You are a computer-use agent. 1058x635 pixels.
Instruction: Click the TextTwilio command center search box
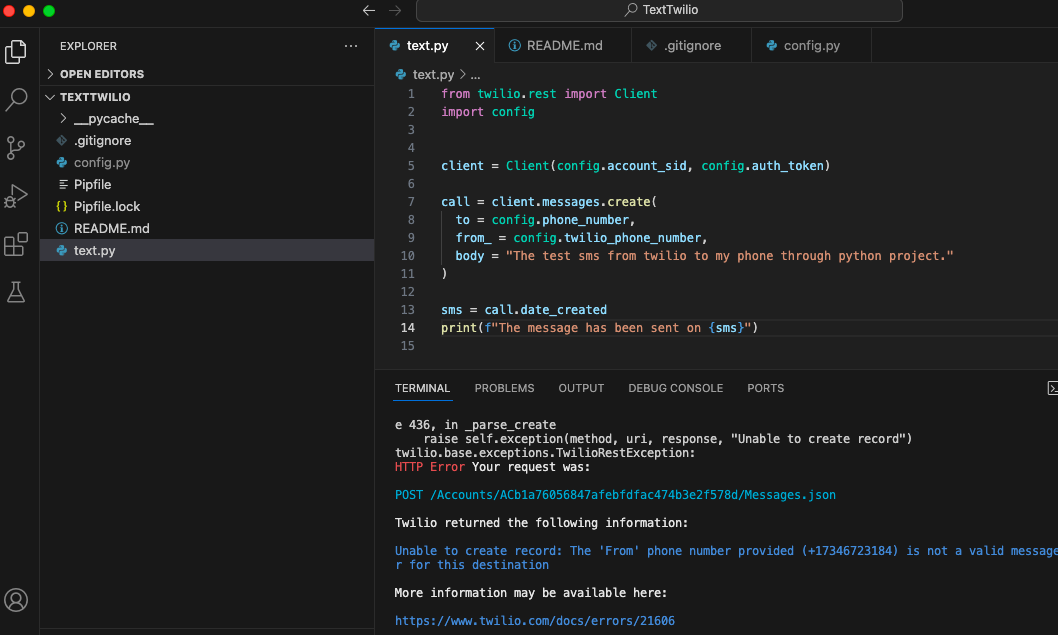[x=659, y=10]
